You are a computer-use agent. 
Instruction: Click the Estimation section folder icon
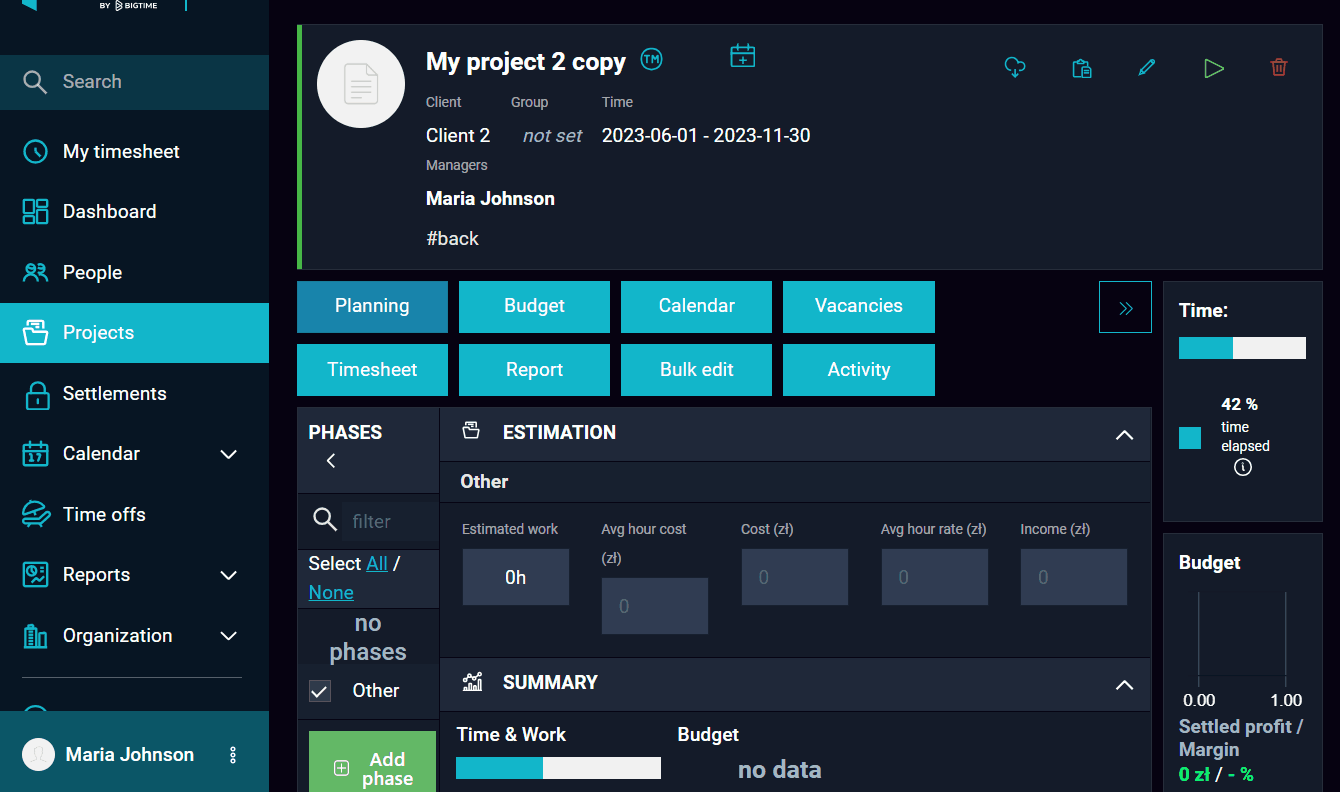(x=471, y=431)
